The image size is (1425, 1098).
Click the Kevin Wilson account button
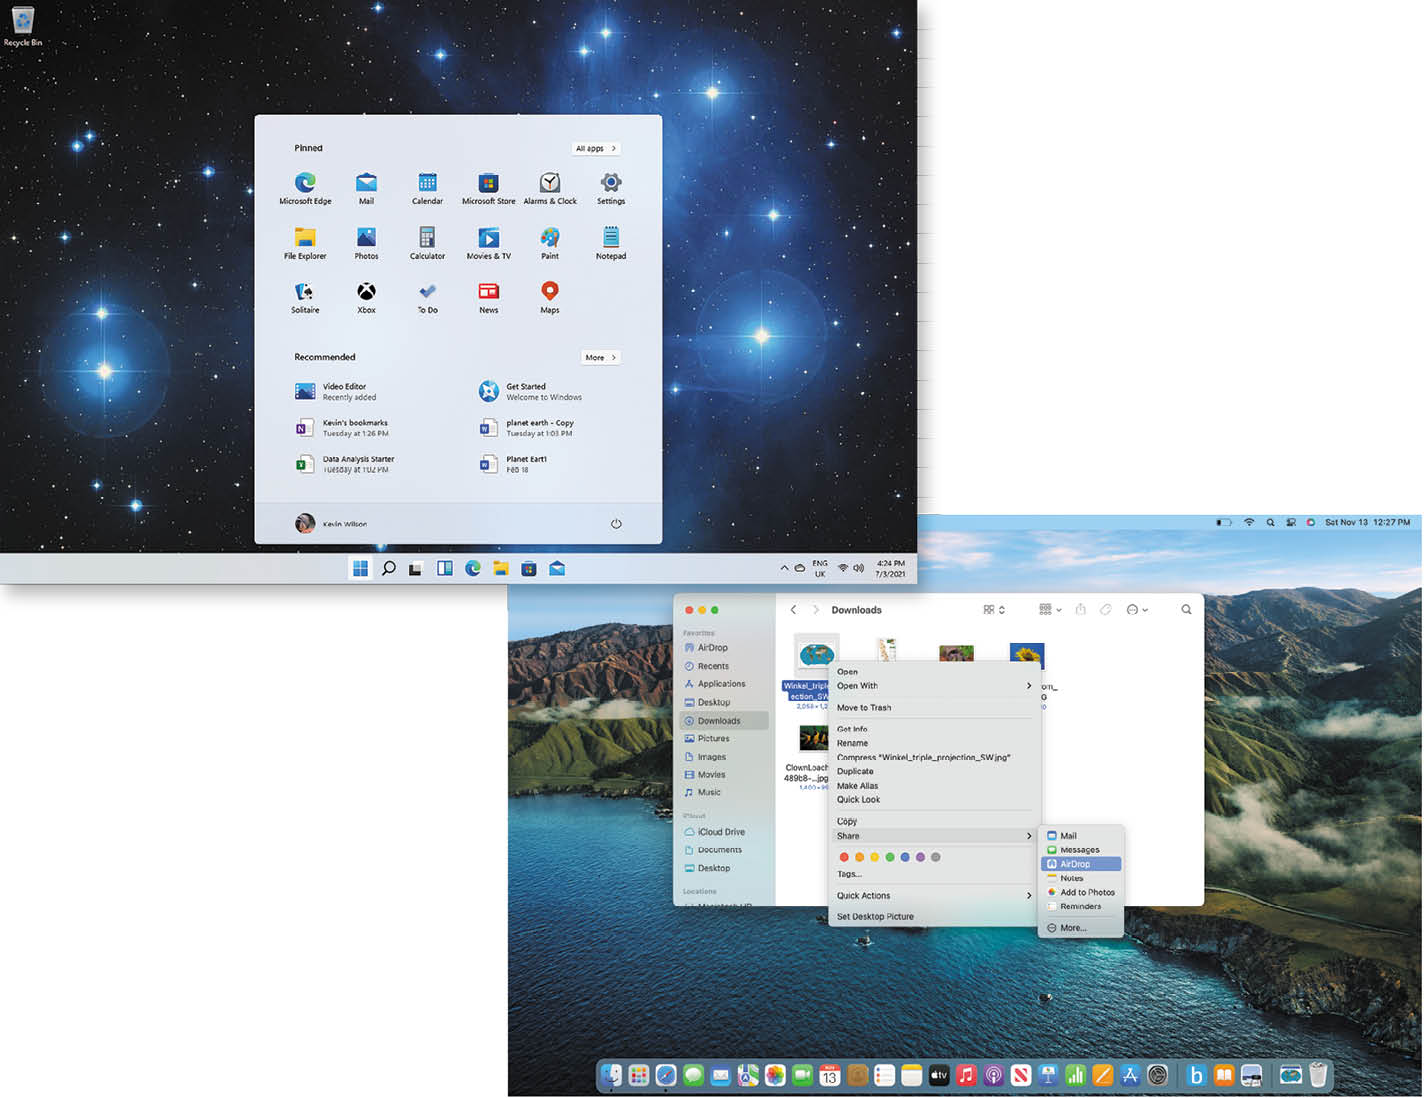click(x=331, y=523)
